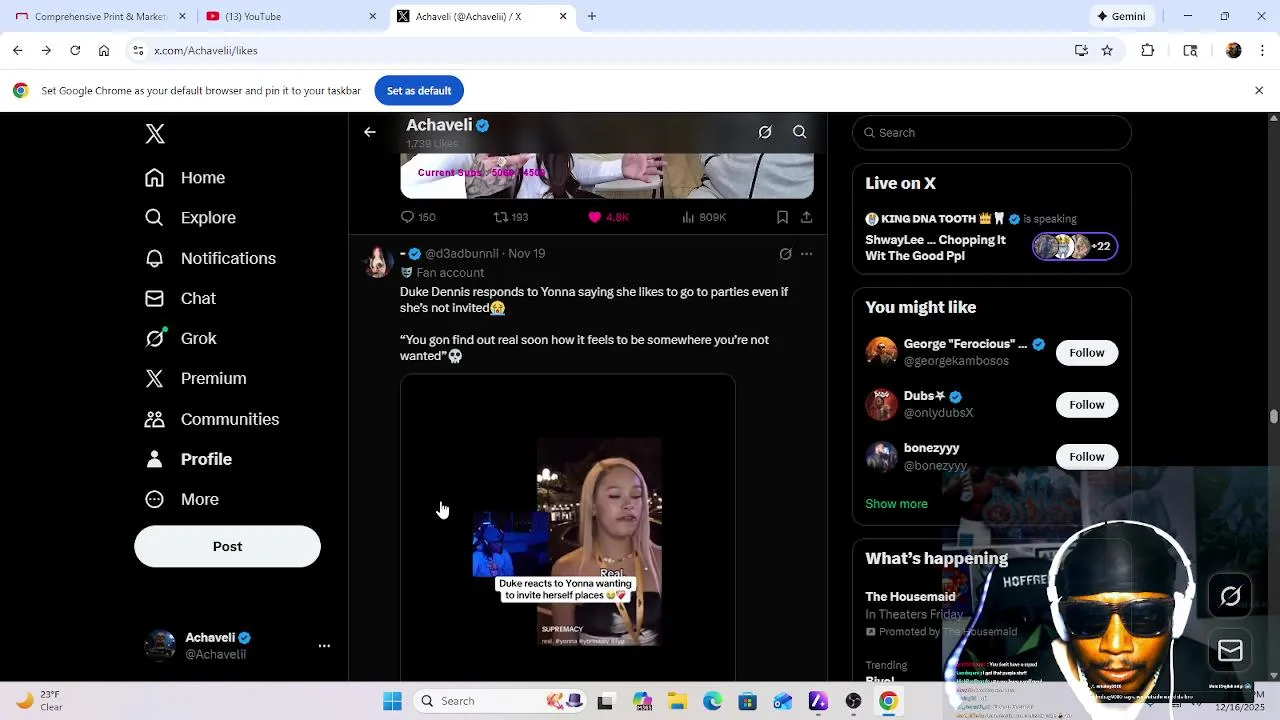Bookmark the post with 809K views
Screen dimensions: 1280x720
coord(782,217)
